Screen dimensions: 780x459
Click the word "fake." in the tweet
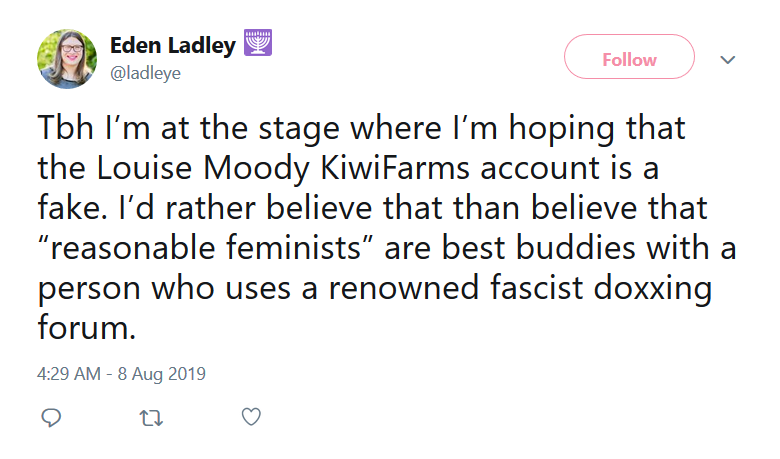click(73, 207)
